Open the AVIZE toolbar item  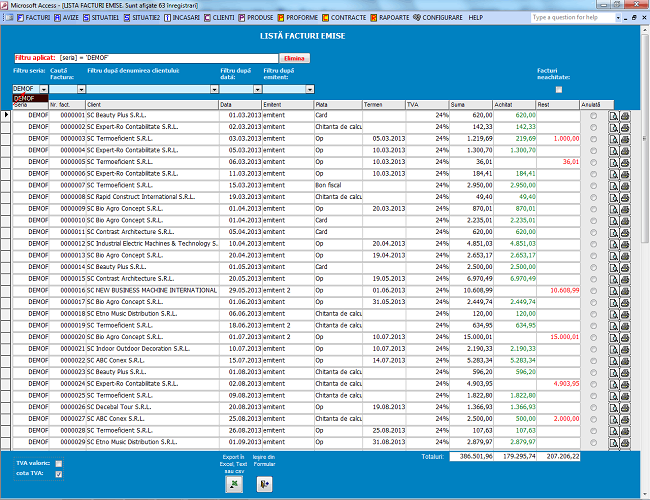coord(66,18)
